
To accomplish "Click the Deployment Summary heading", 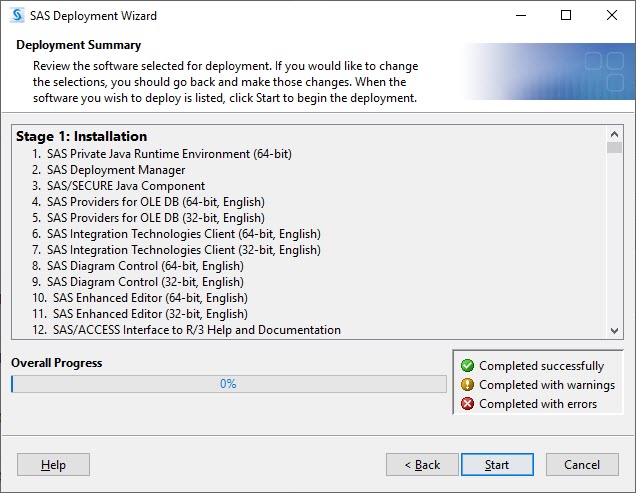I will coord(79,45).
